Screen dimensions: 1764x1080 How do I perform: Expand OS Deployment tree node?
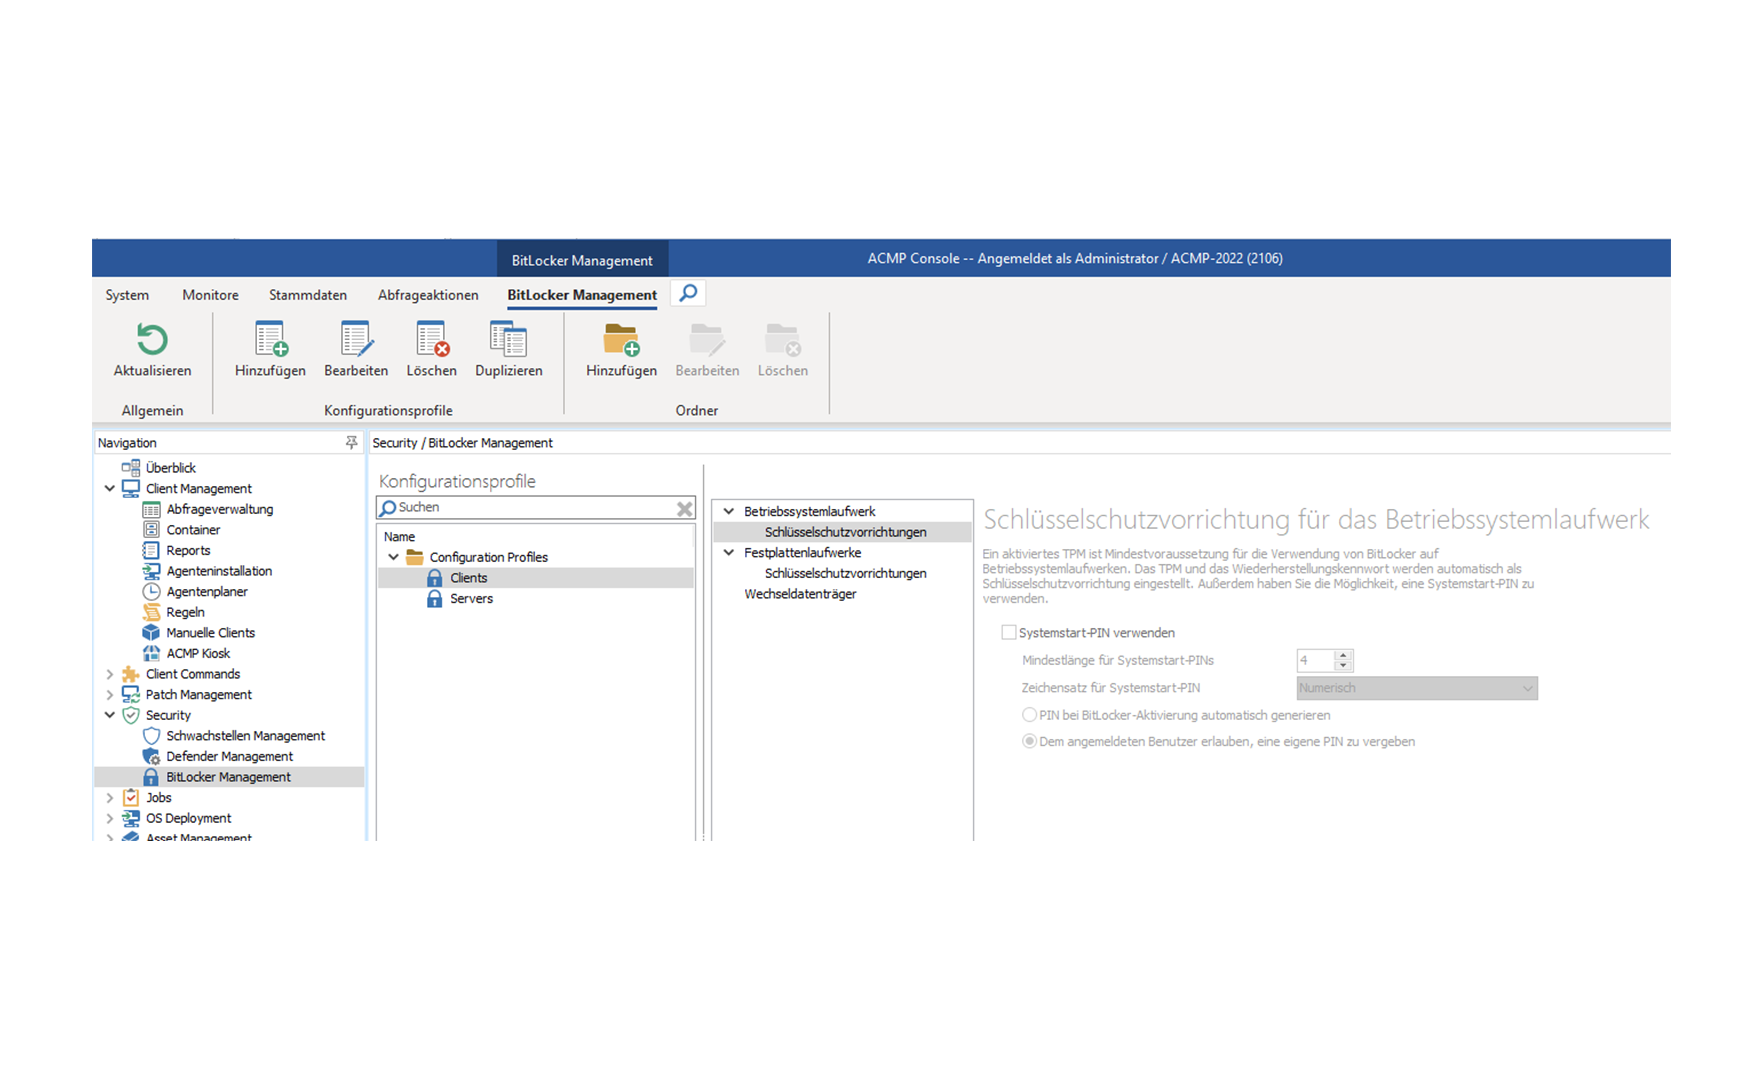click(110, 818)
